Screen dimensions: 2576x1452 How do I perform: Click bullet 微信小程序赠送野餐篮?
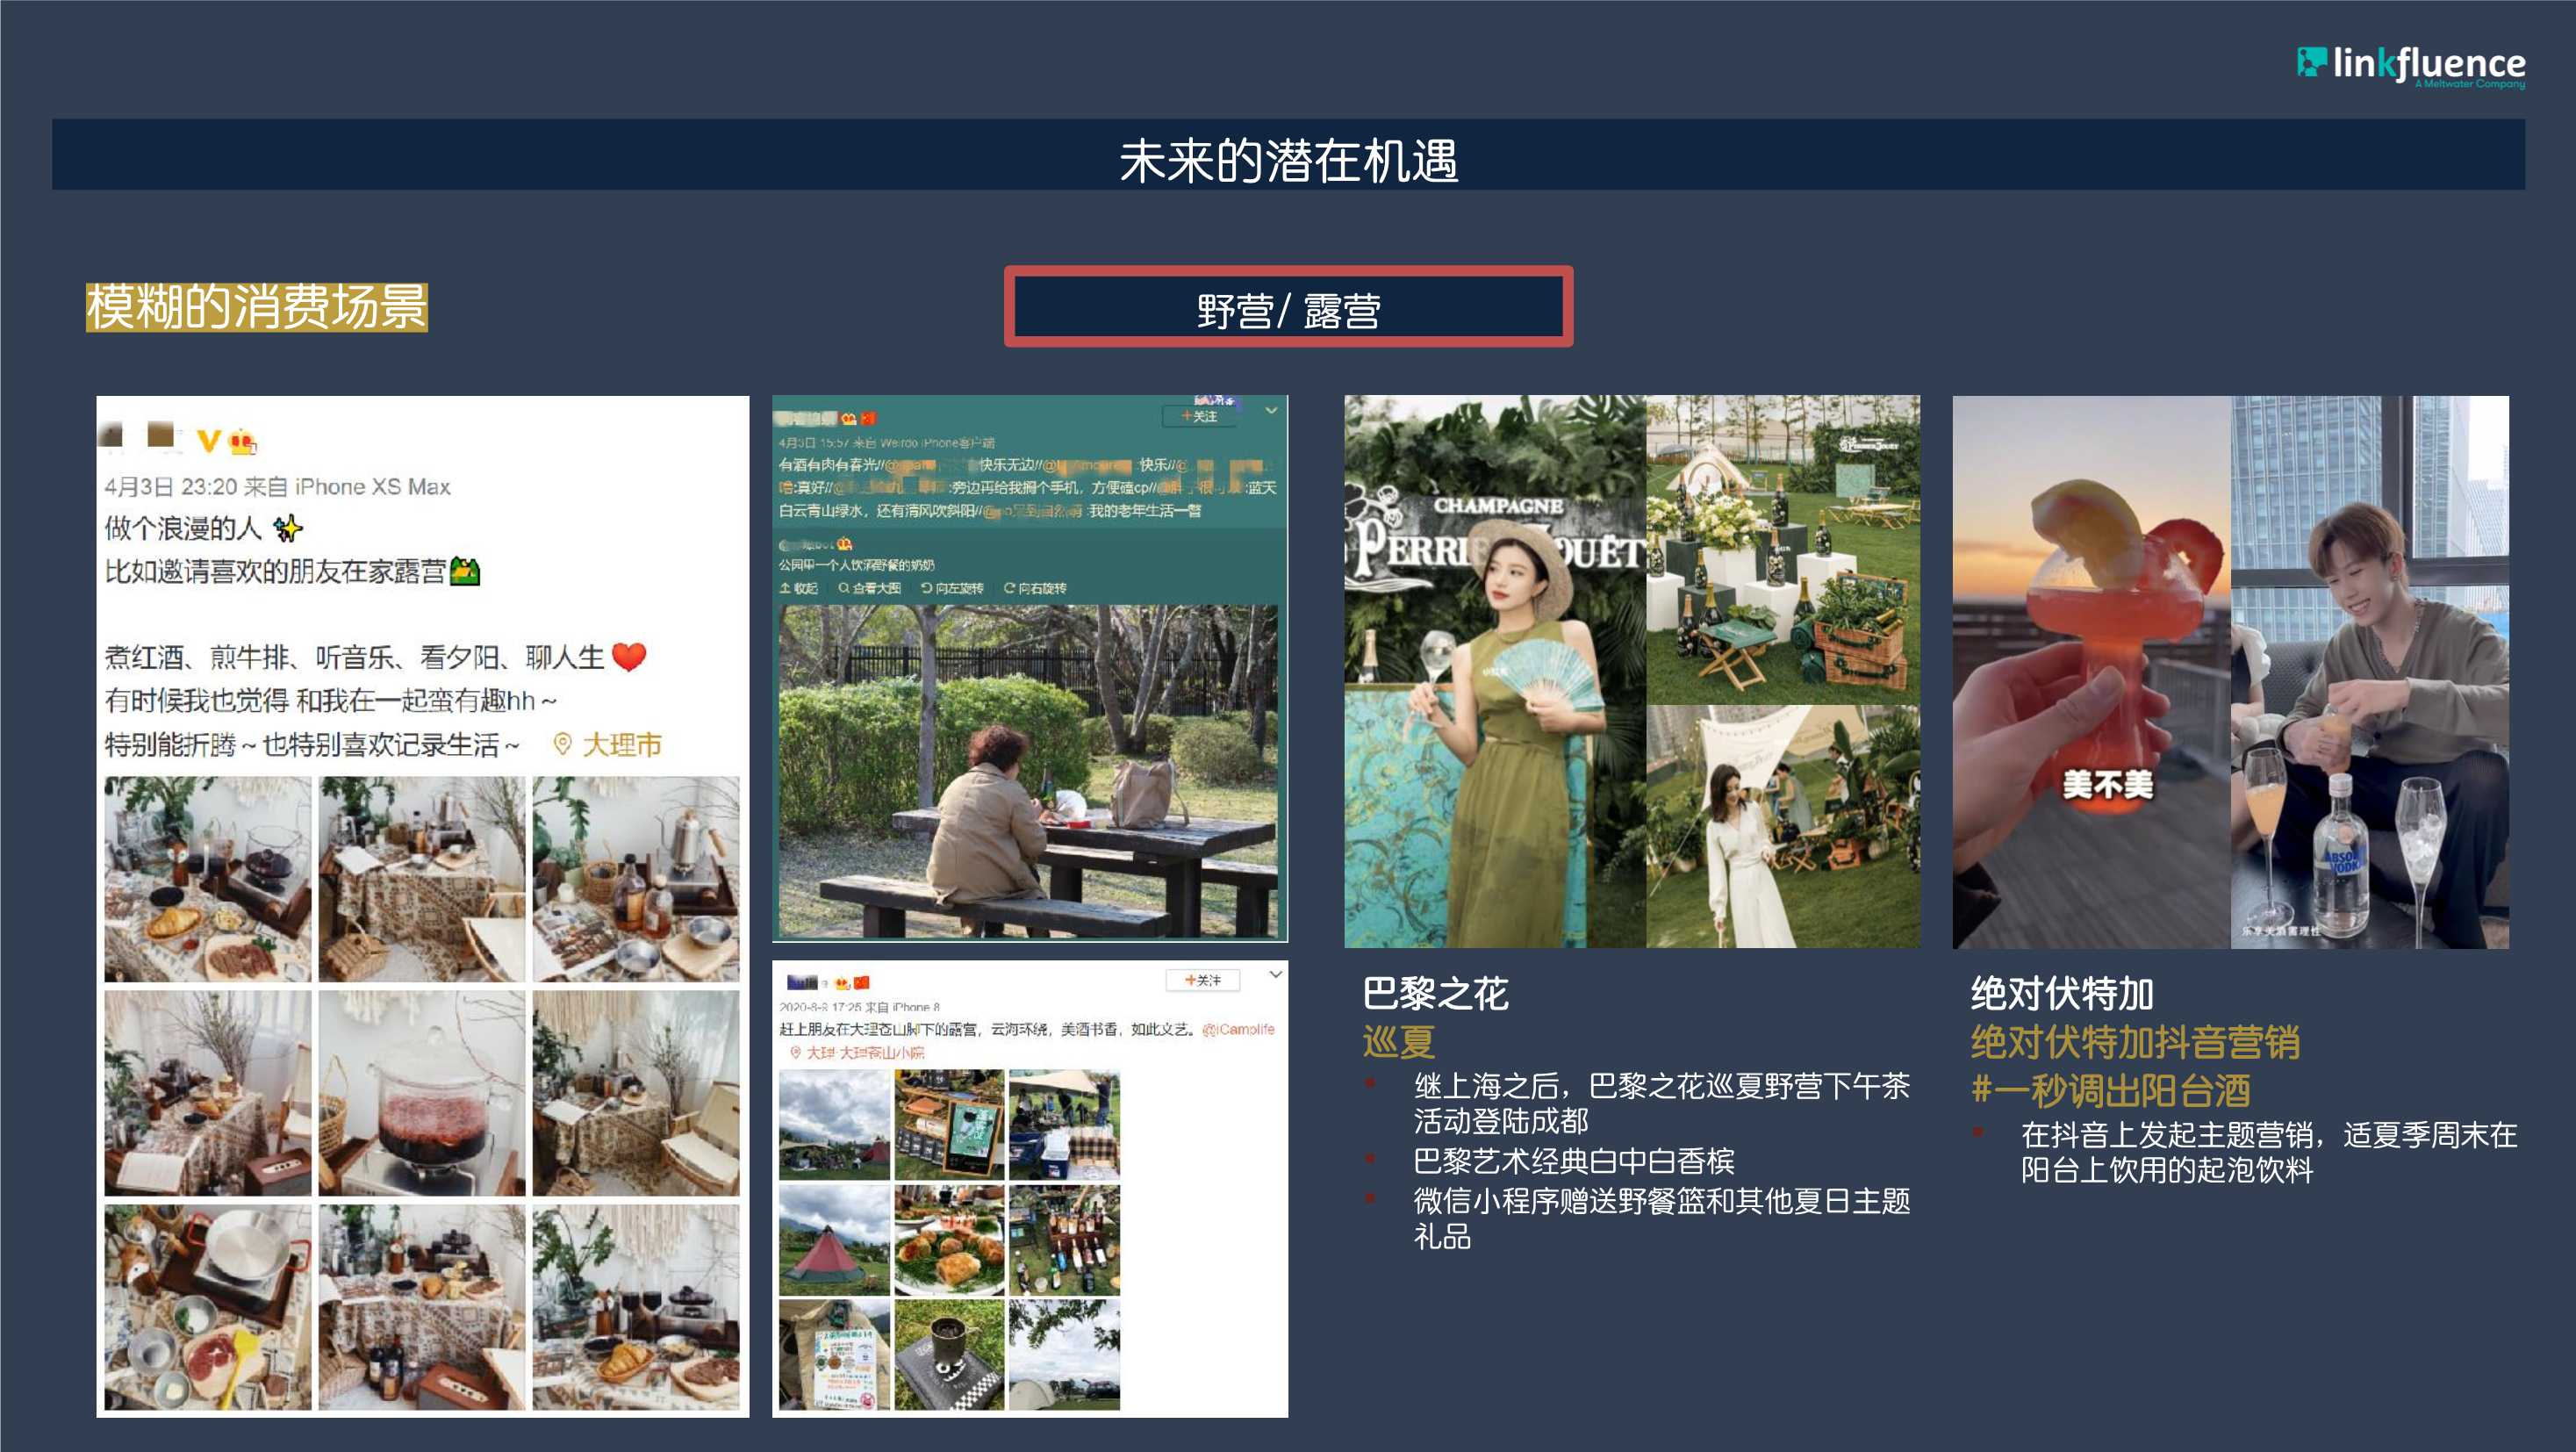(x=1661, y=1218)
